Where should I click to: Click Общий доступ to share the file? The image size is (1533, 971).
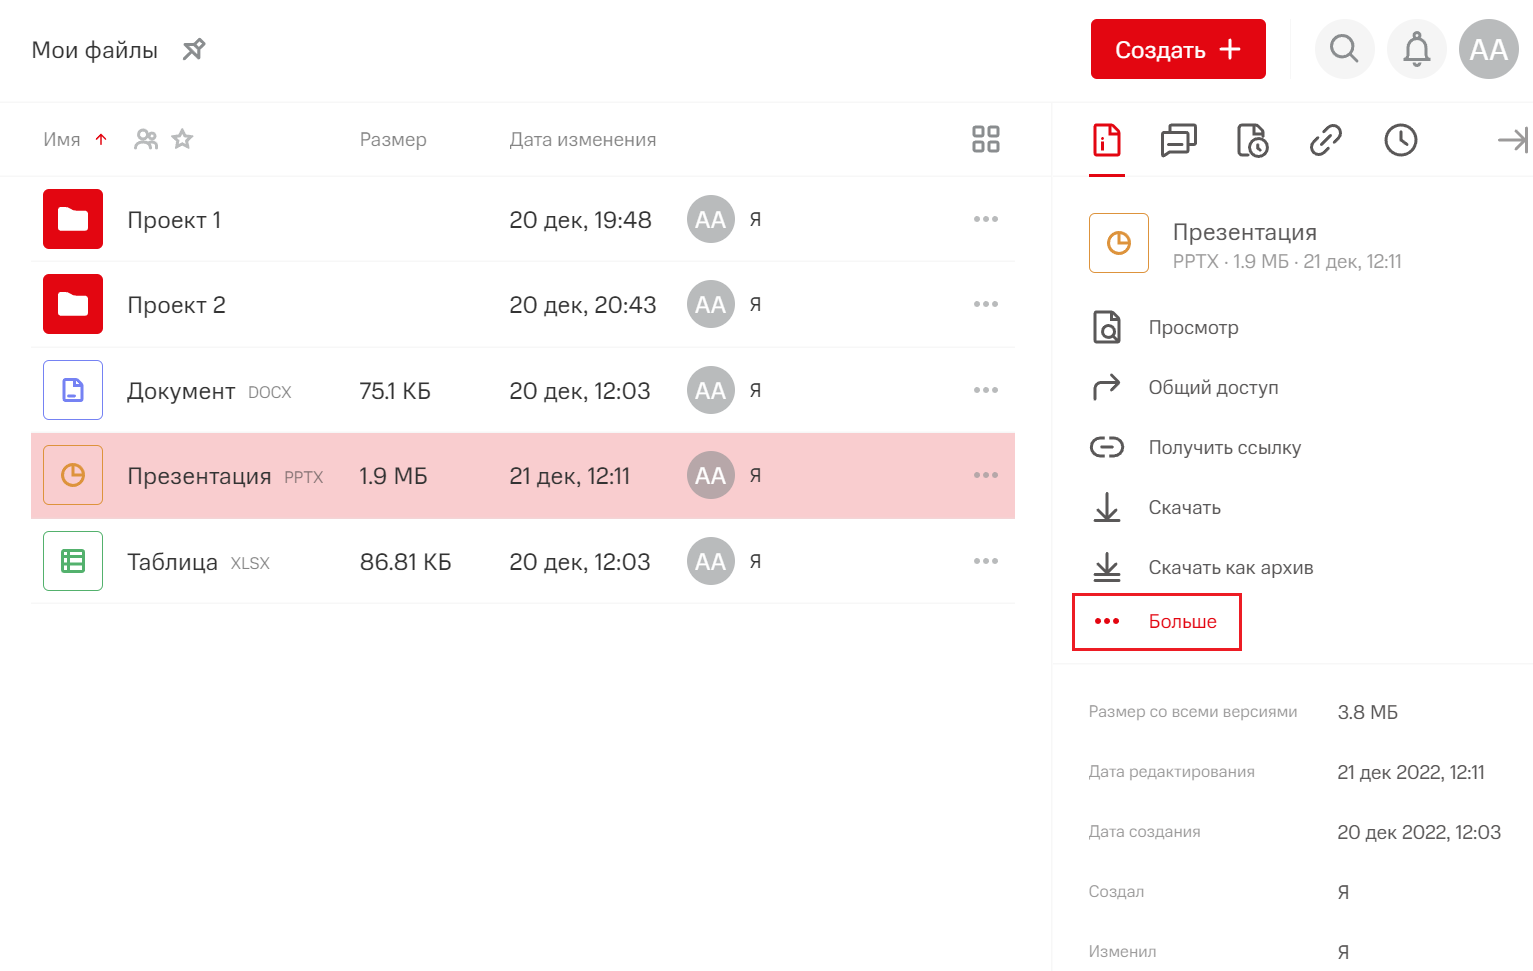(x=1212, y=388)
